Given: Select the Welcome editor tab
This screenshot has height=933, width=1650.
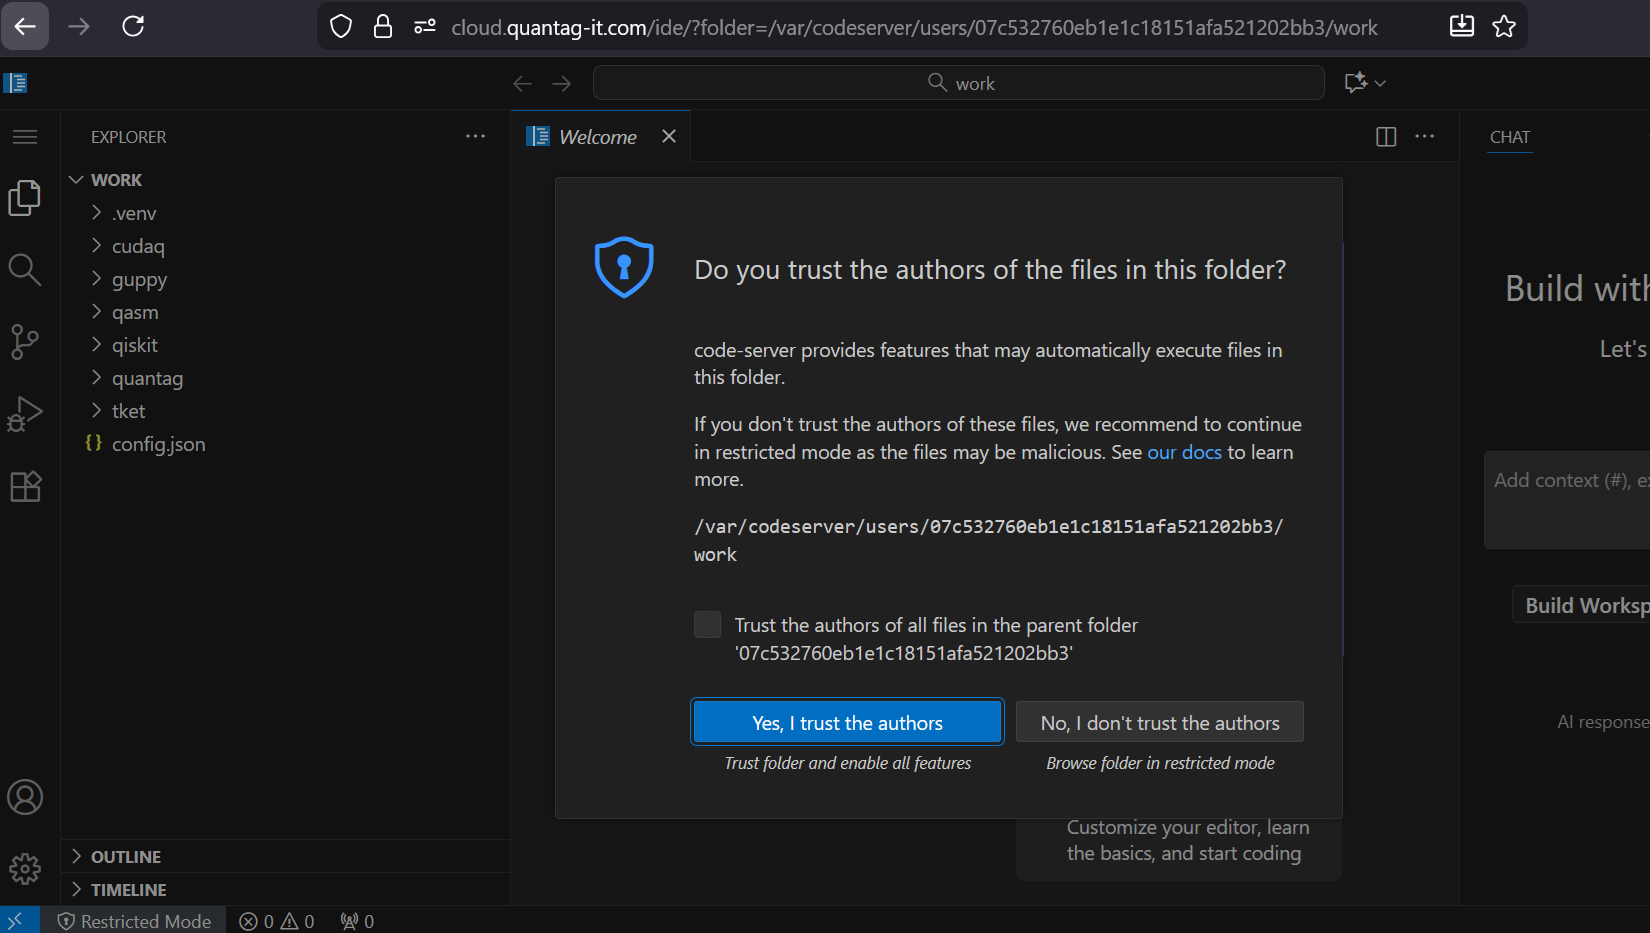Looking at the screenshot, I should pyautogui.click(x=597, y=137).
